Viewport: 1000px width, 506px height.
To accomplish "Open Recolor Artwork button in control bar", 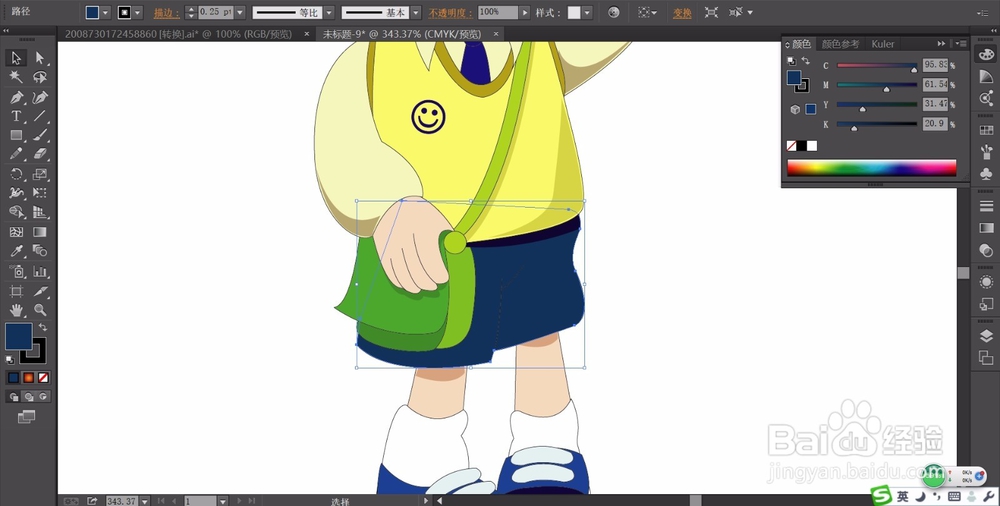I will [614, 12].
